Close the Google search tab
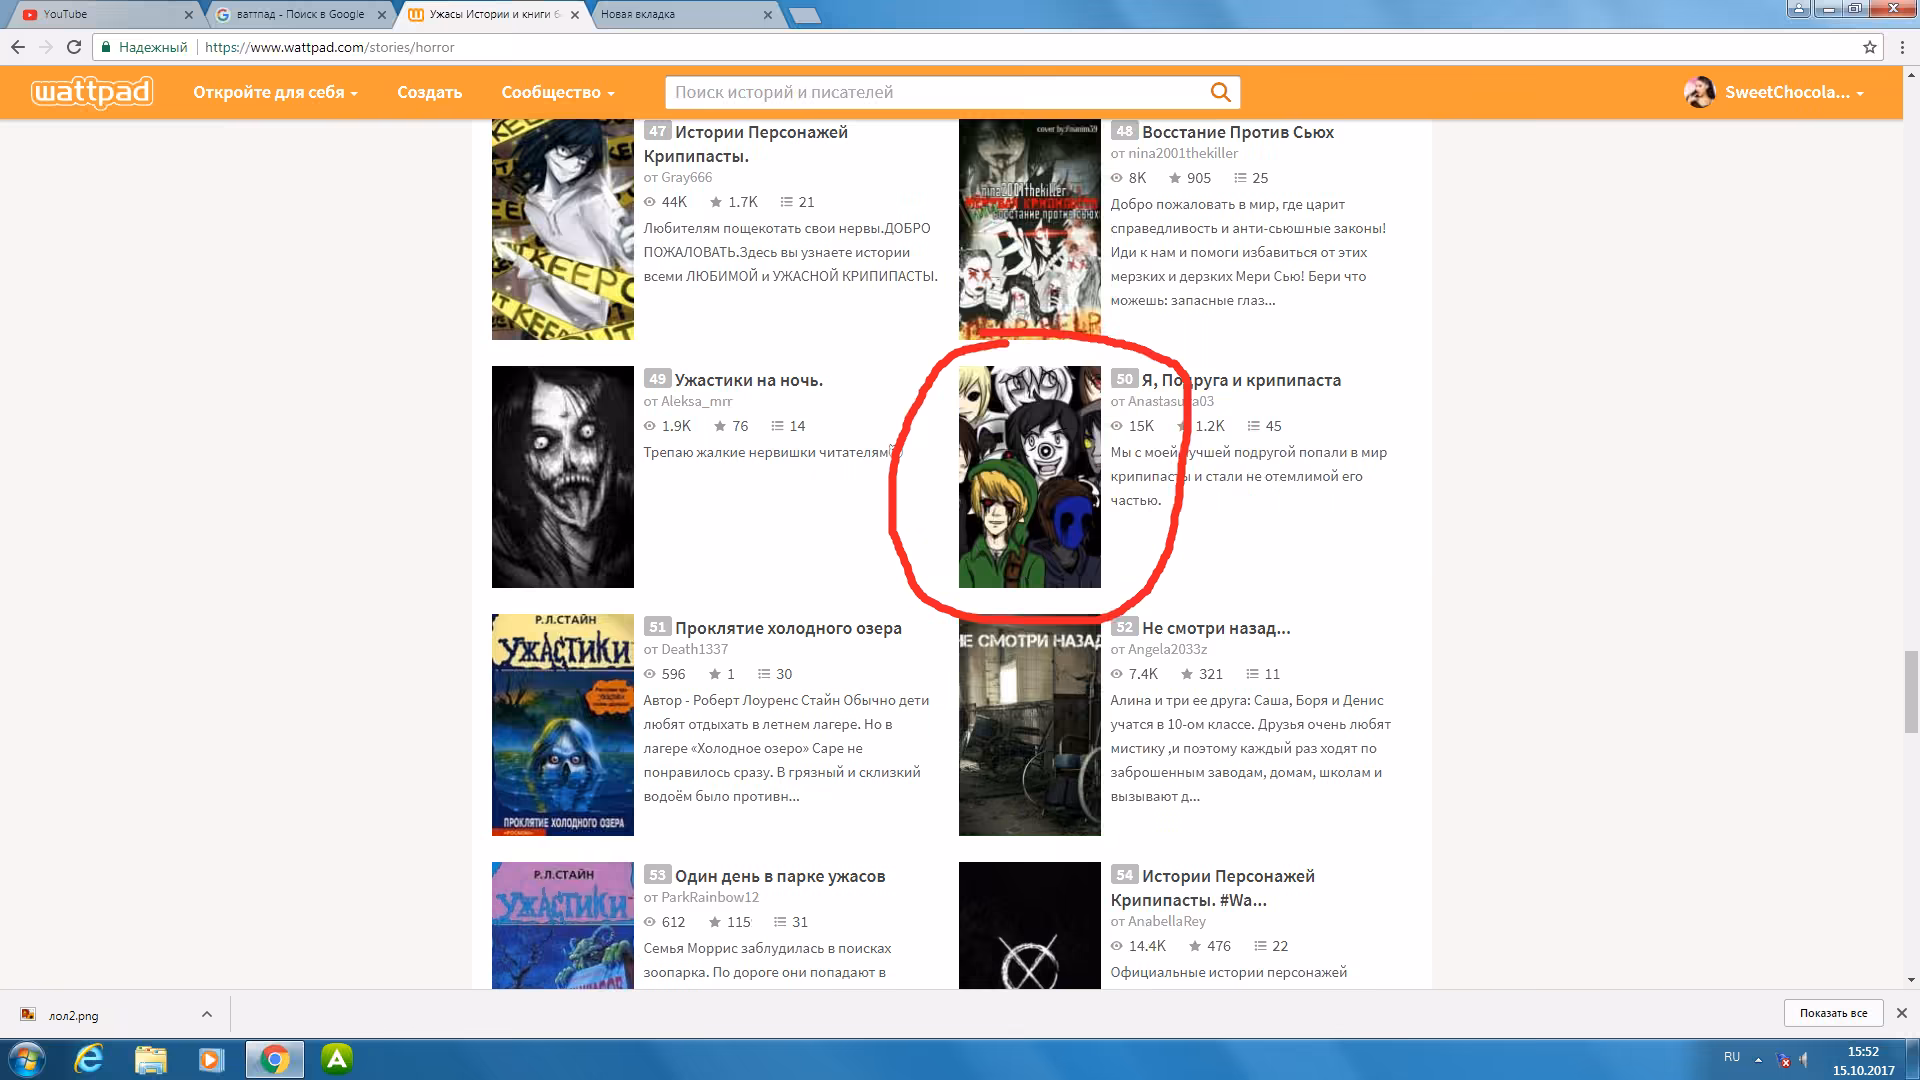Screen dimensions: 1920x1080 point(383,15)
